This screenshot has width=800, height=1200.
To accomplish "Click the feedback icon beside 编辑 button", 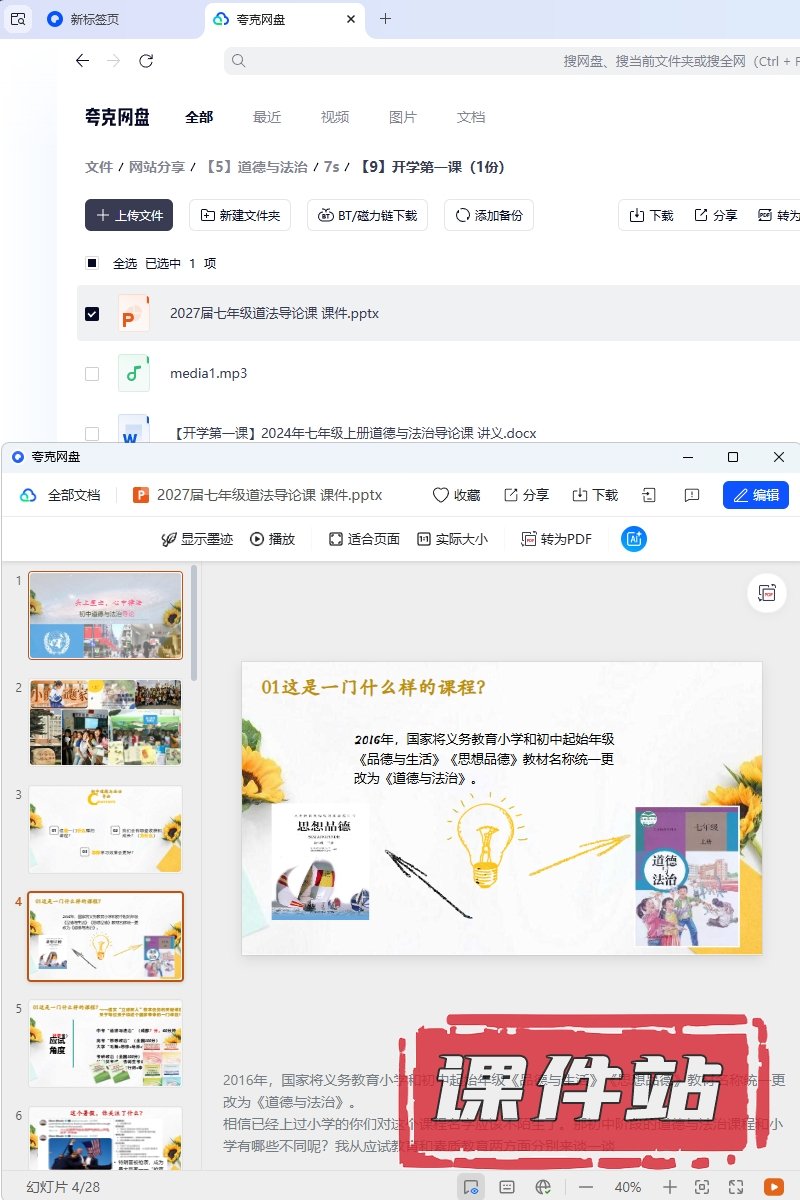I will [691, 495].
